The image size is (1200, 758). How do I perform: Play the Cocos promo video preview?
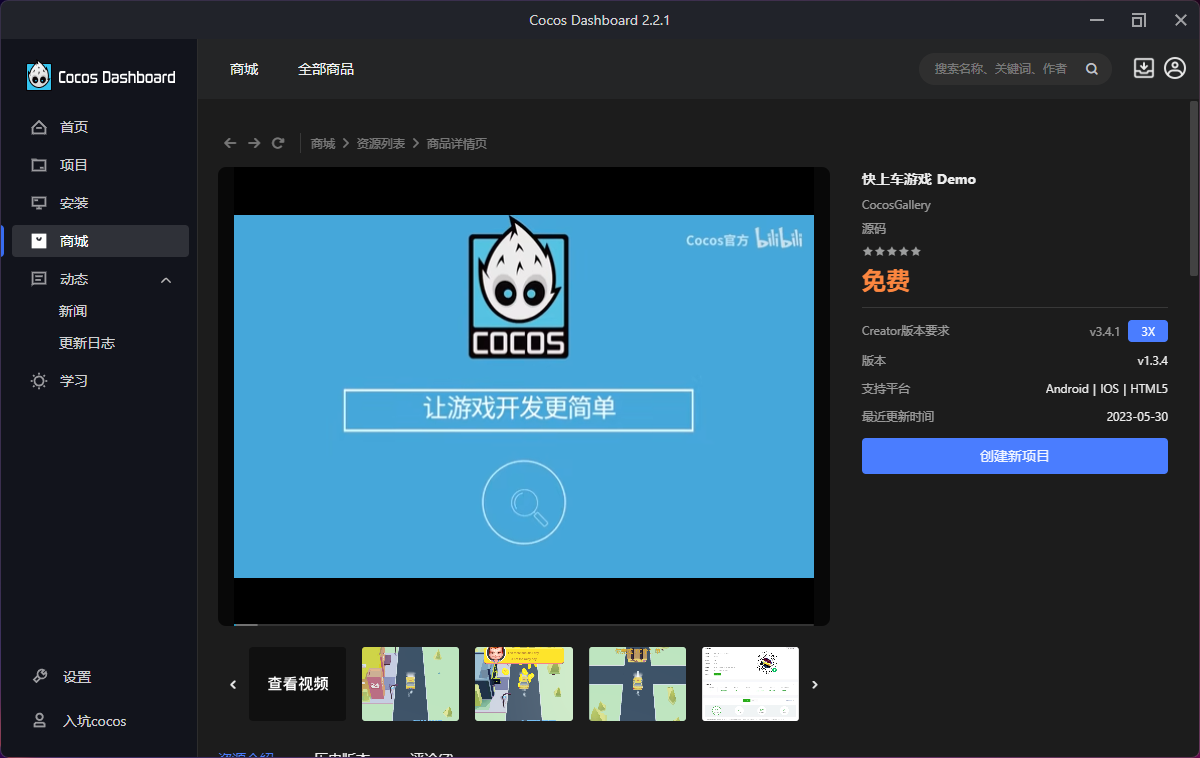[x=524, y=396]
